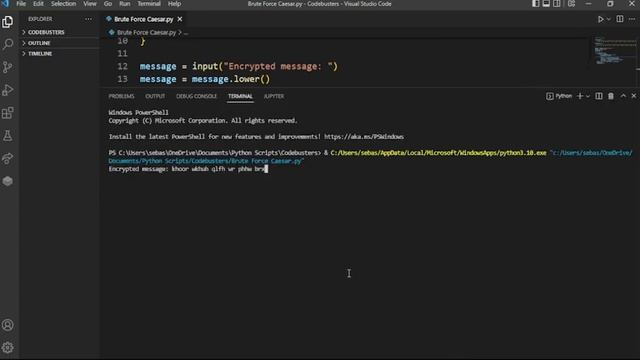Click code line 12 with input call
This screenshot has height=360, width=640.
pos(239,66)
